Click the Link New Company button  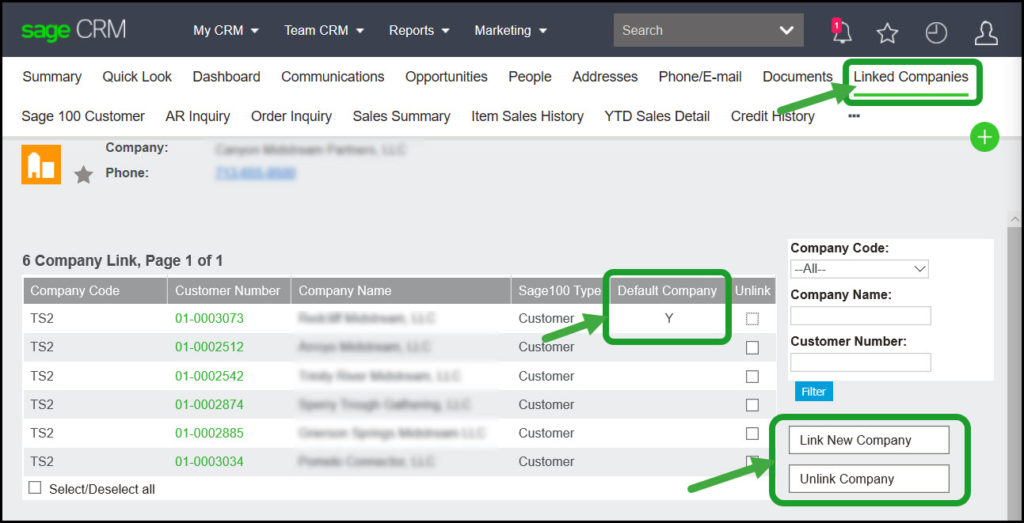[x=869, y=440]
